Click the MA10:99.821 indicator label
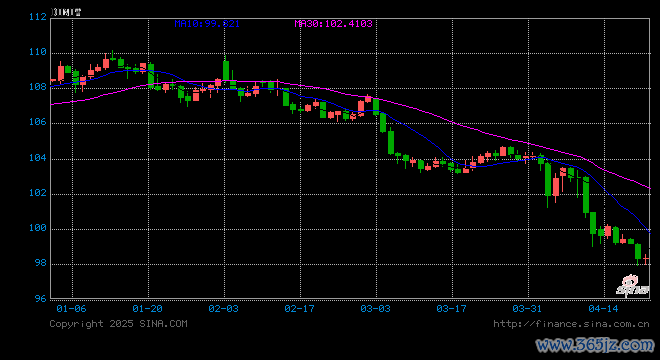Viewport: 660px width, 360px height. pyautogui.click(x=207, y=24)
